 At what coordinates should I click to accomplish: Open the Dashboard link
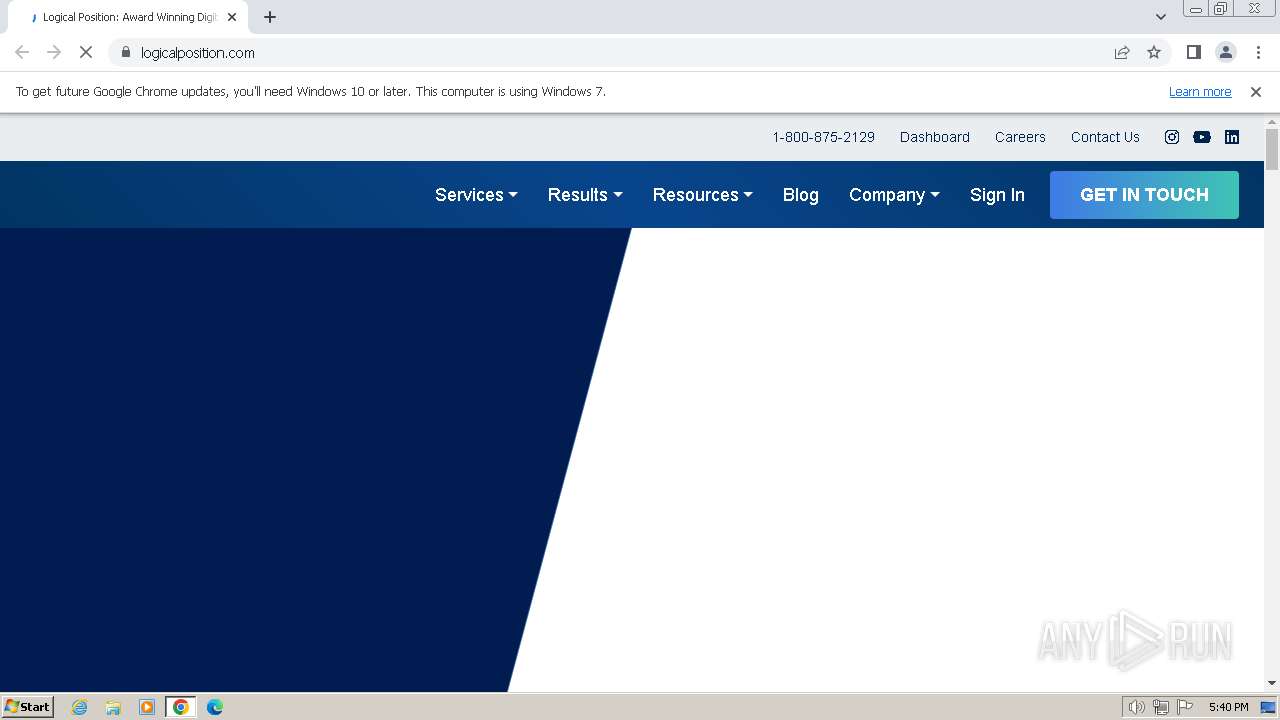coord(935,137)
